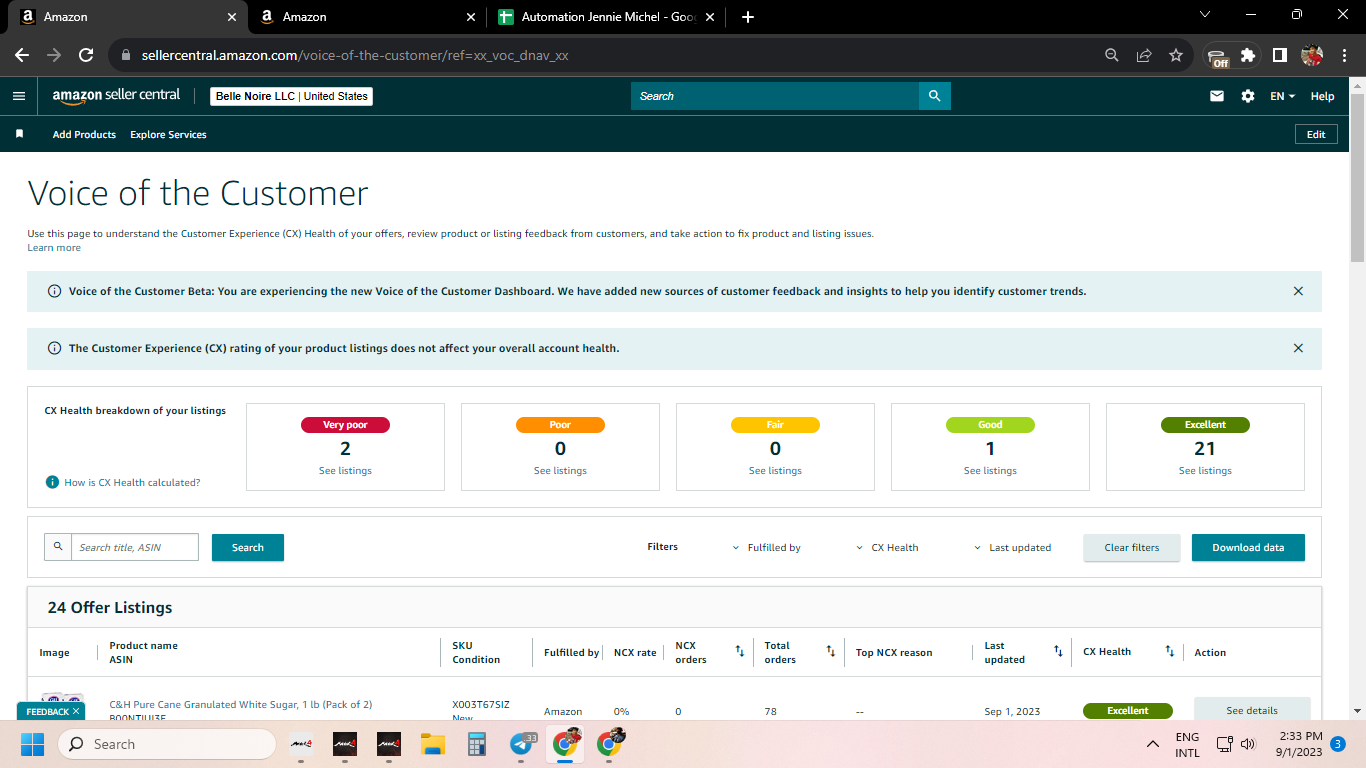Click the extension icon showing the Off badge

[x=1217, y=56]
